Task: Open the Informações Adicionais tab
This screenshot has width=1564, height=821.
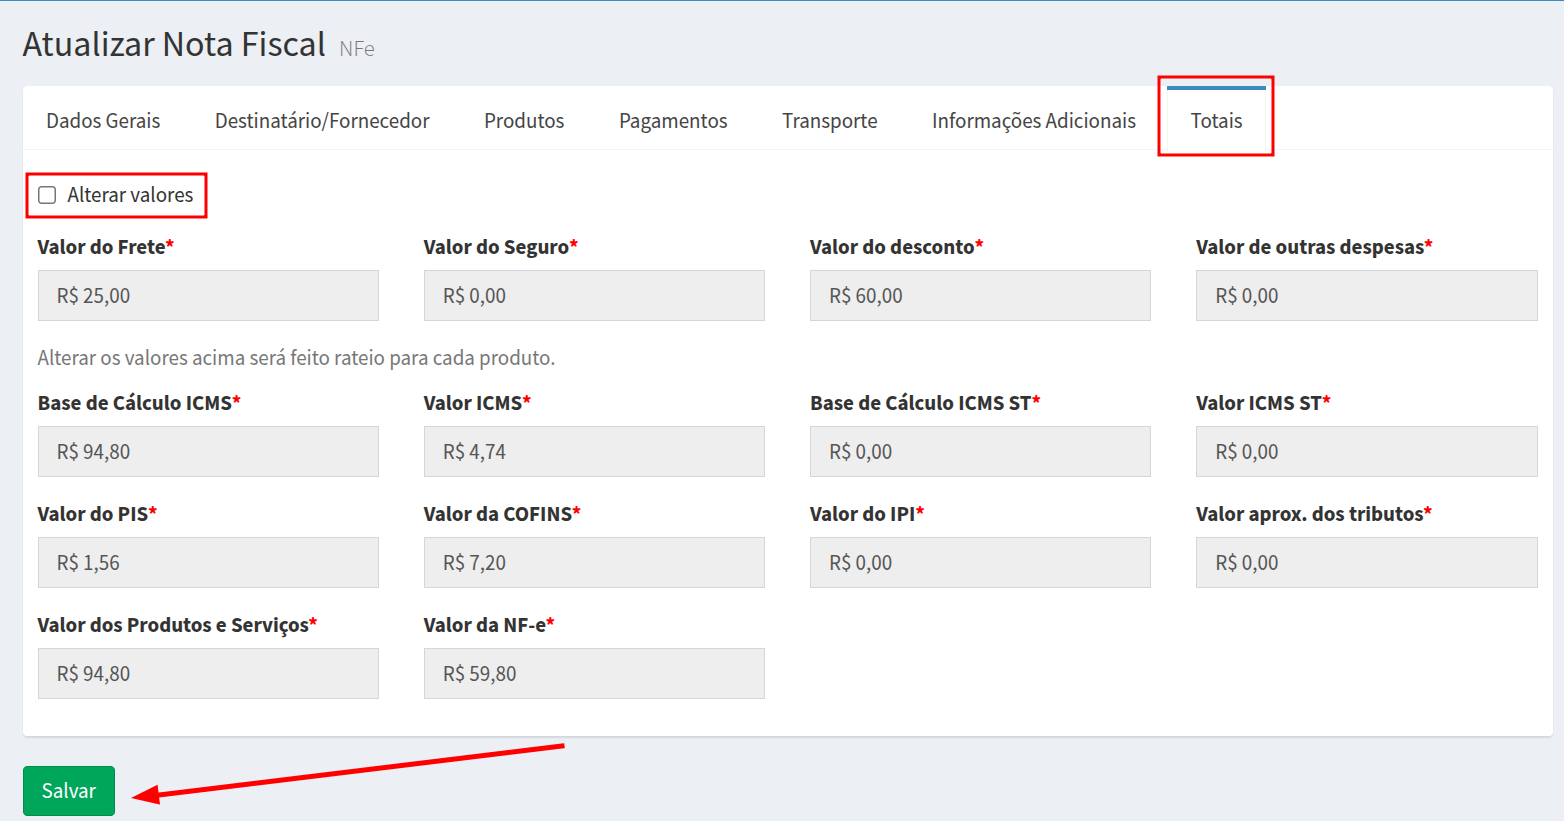Action: [1033, 121]
